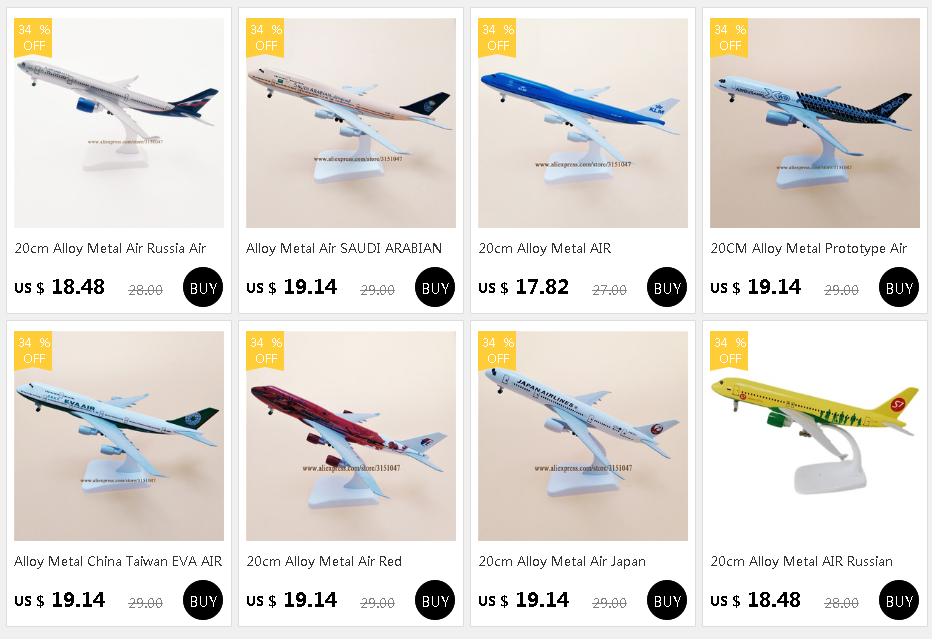Click the 'Alloy Metal Air SAUDI ARABIAN' title
Viewport: 932px width, 639px height.
[x=344, y=248]
